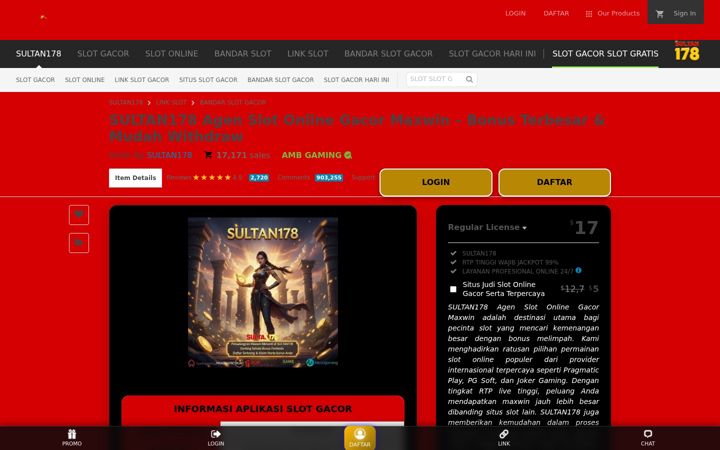Screen dimensions: 720x450
Task: Open SLOT GACOR main navigation item
Action: (103, 54)
